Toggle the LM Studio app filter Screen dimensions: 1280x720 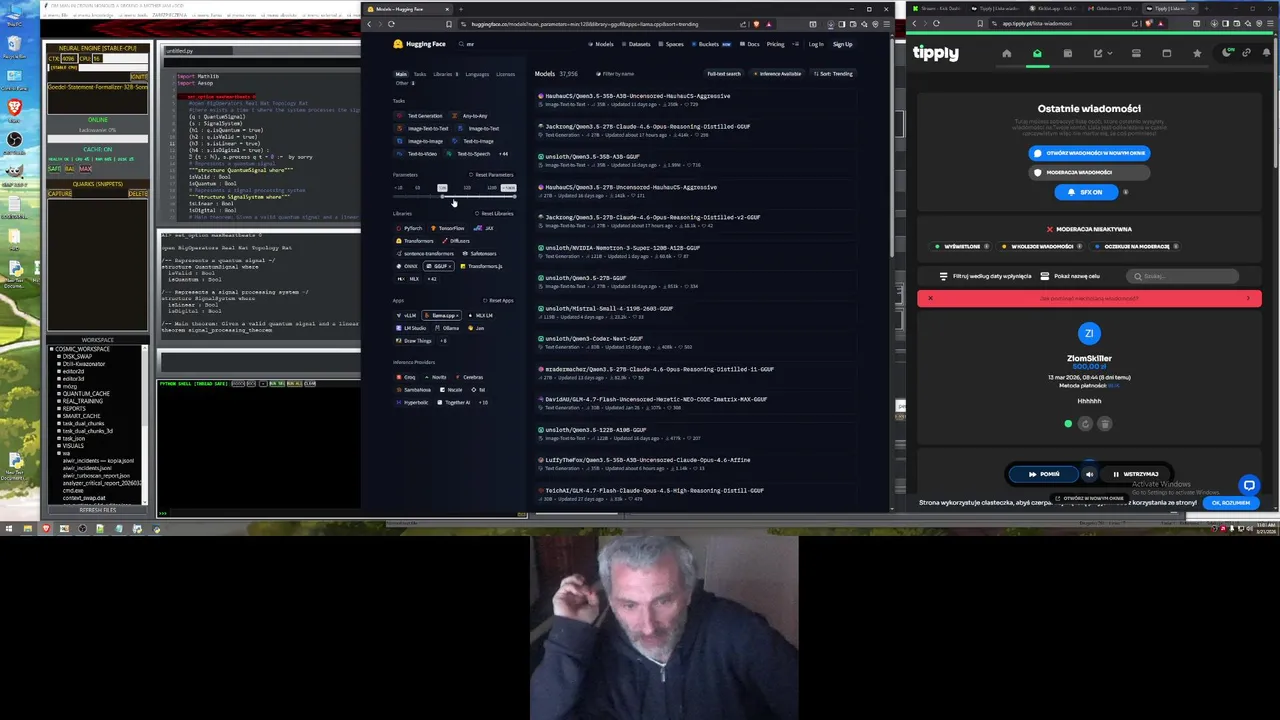(x=411, y=328)
